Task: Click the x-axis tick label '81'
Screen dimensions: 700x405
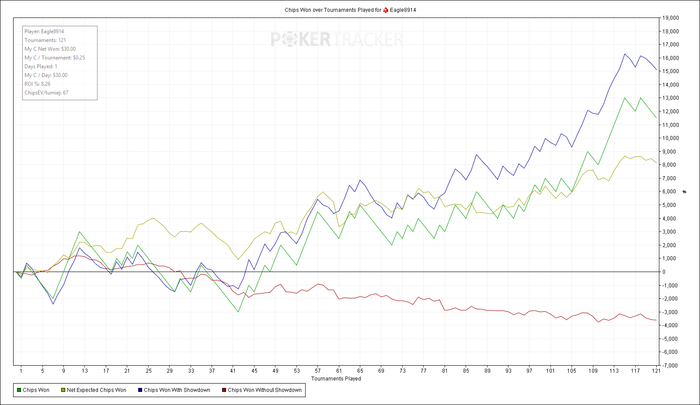Action: click(445, 371)
